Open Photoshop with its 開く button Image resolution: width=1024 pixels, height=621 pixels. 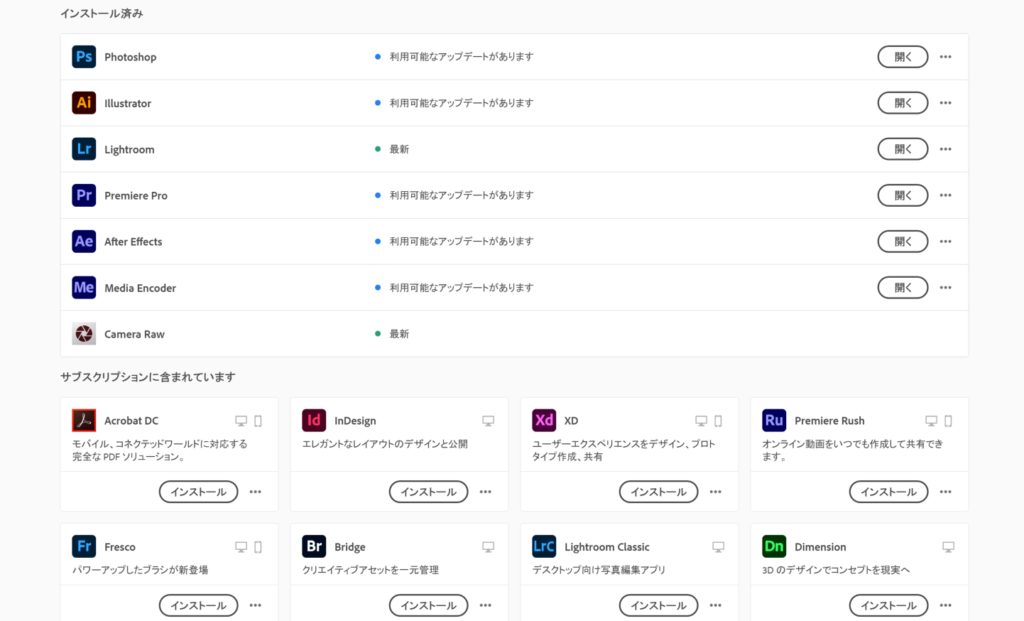coord(903,57)
